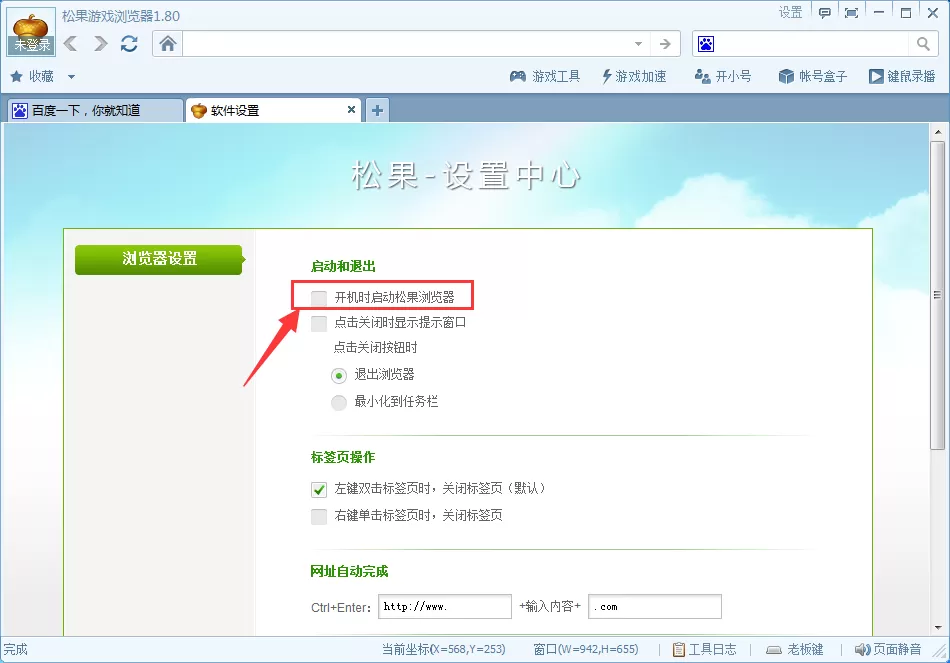Click the feedback speech bubble icon
This screenshot has width=950, height=663.
tap(825, 13)
